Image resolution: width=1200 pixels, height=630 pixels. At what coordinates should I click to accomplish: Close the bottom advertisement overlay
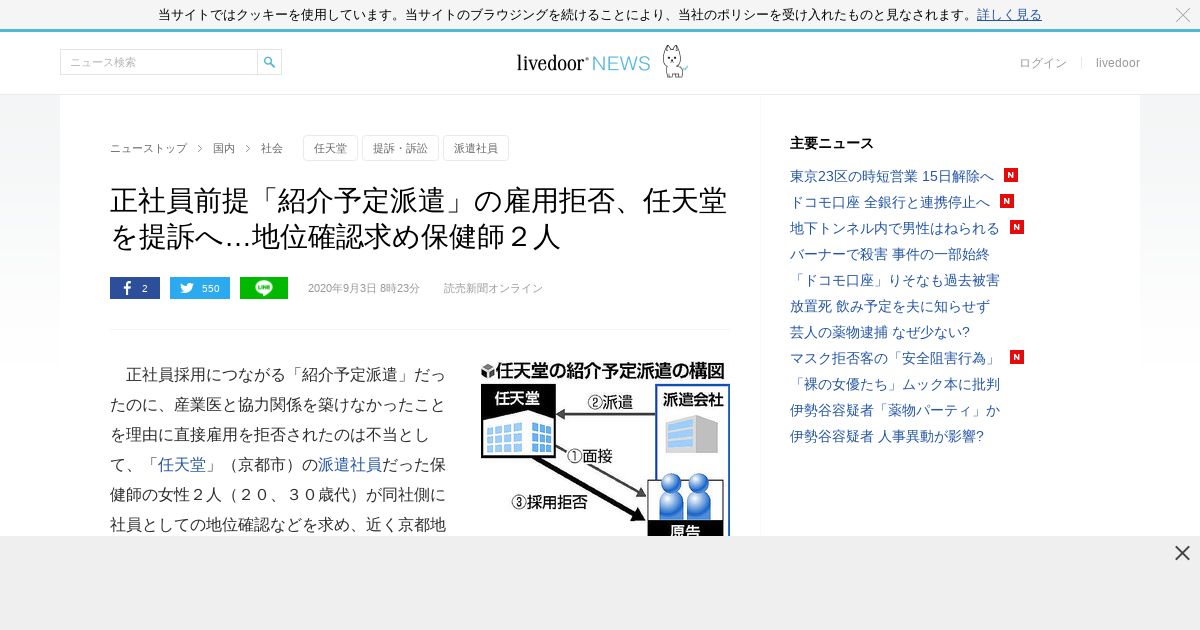point(1182,553)
